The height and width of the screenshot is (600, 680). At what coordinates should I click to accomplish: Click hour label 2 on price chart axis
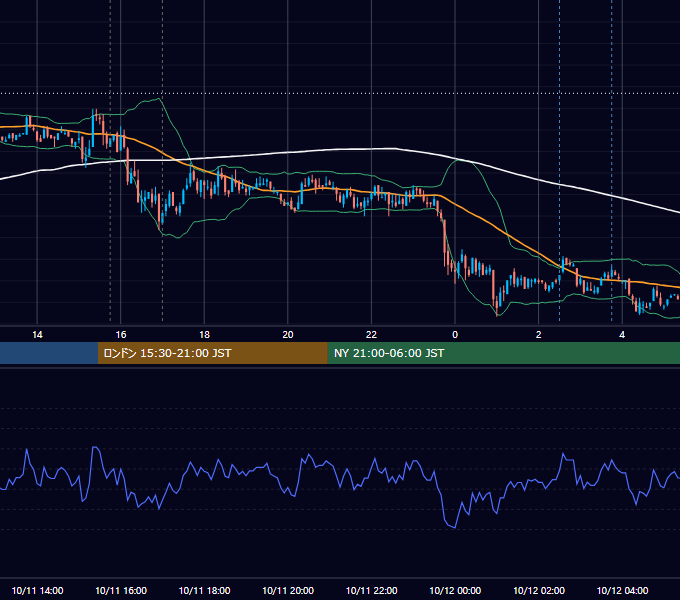point(539,335)
